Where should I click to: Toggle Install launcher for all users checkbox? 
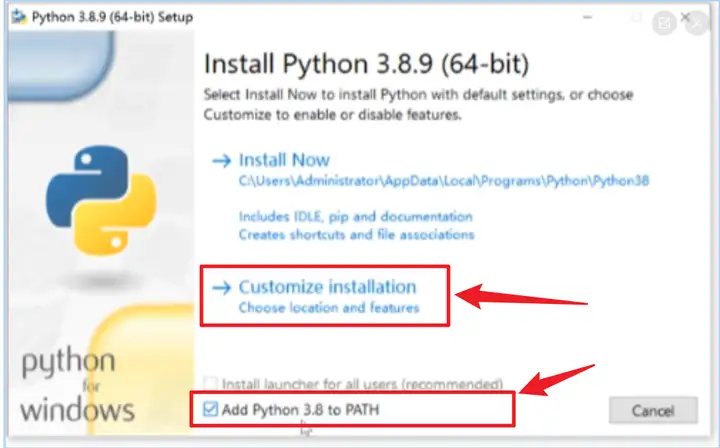click(211, 383)
